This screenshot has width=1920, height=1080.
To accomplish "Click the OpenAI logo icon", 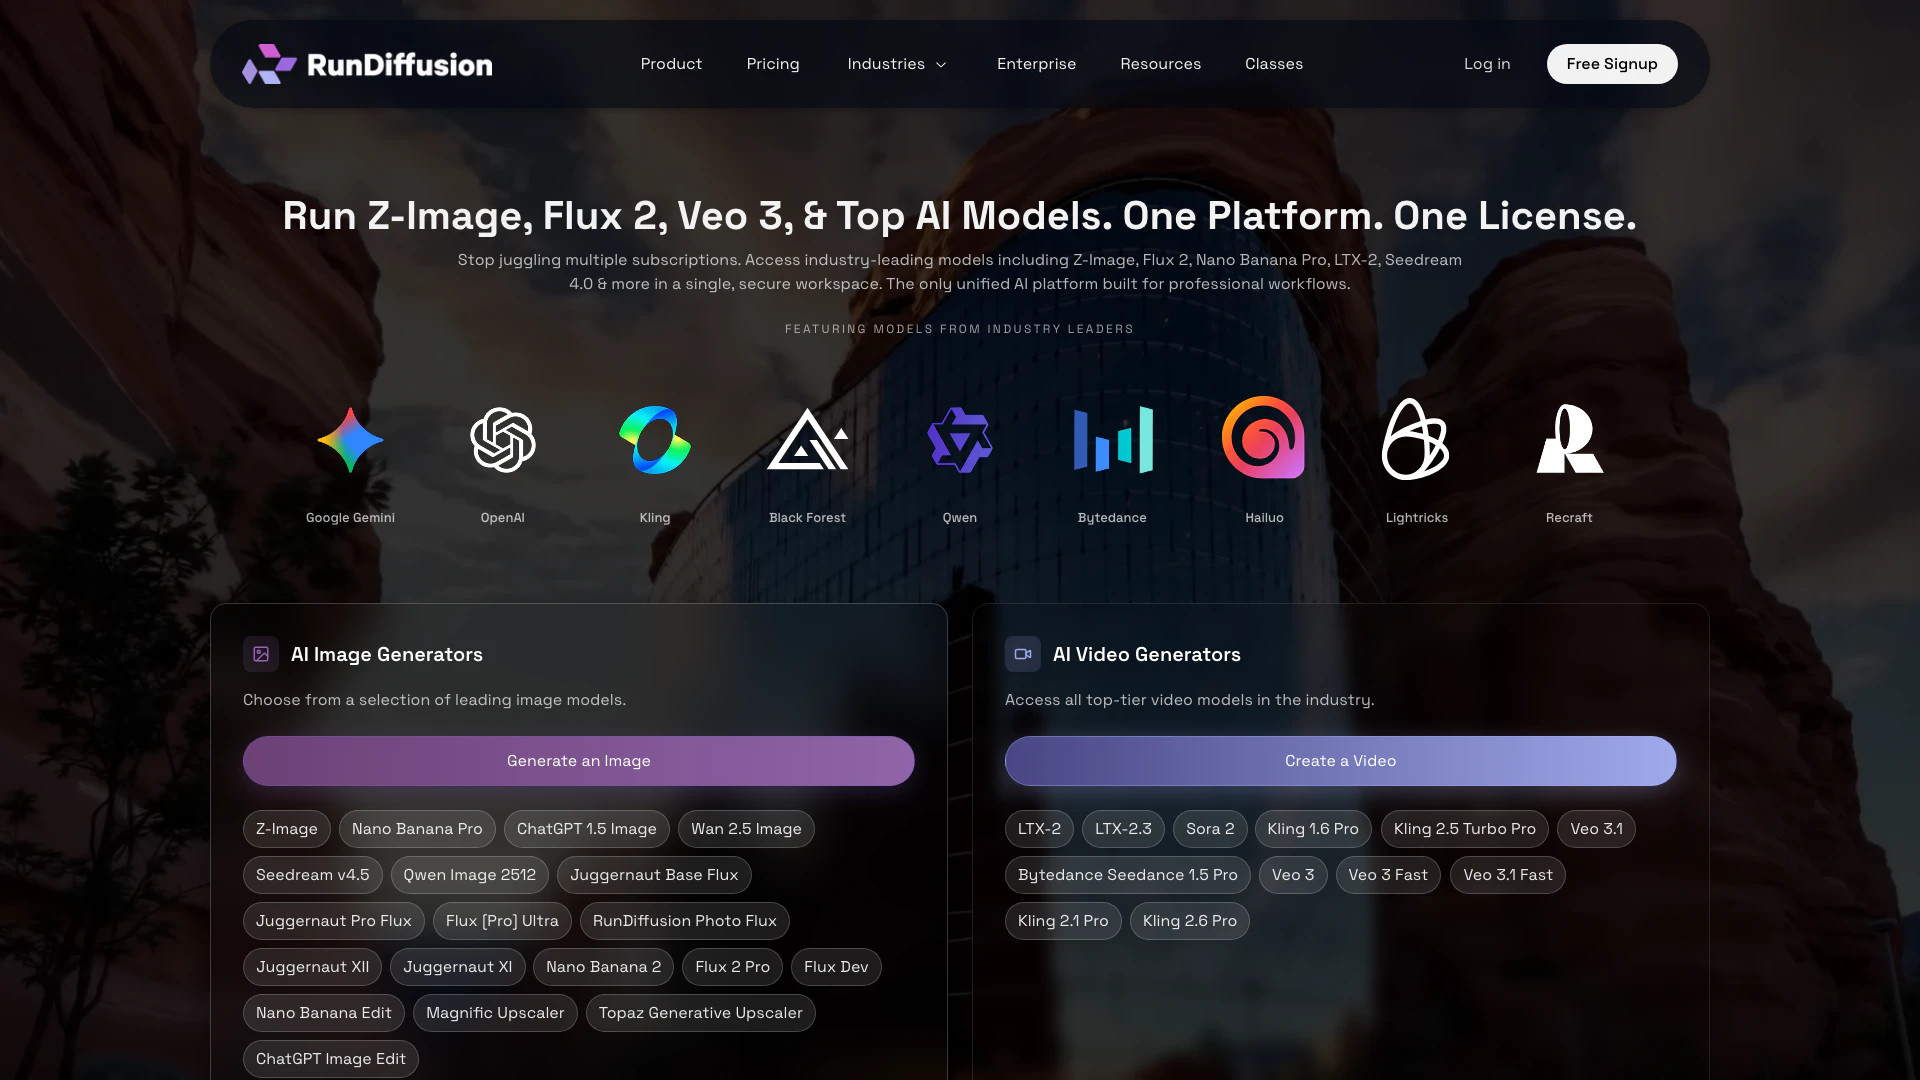I will [502, 440].
